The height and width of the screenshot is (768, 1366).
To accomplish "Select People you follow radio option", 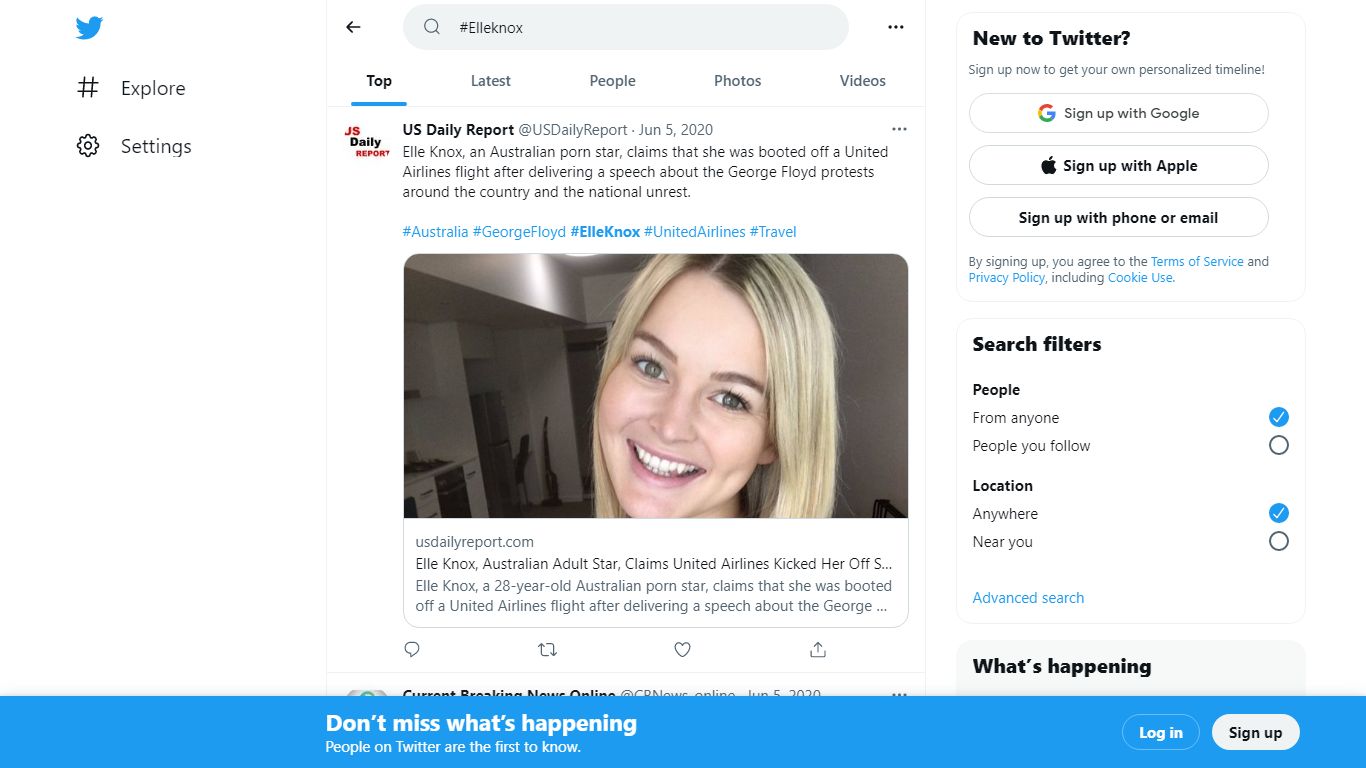I will 1279,445.
